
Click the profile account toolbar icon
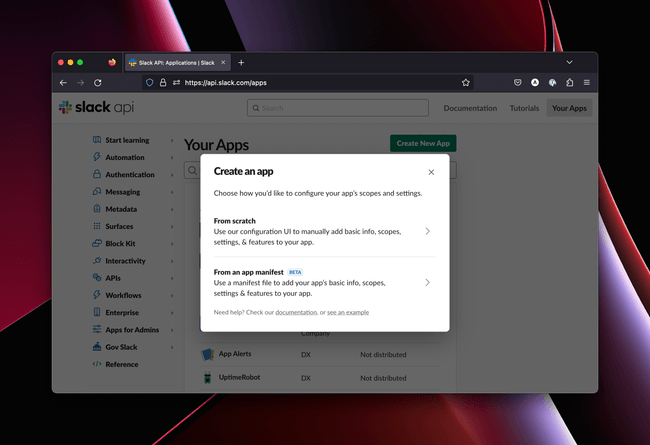[x=535, y=83]
